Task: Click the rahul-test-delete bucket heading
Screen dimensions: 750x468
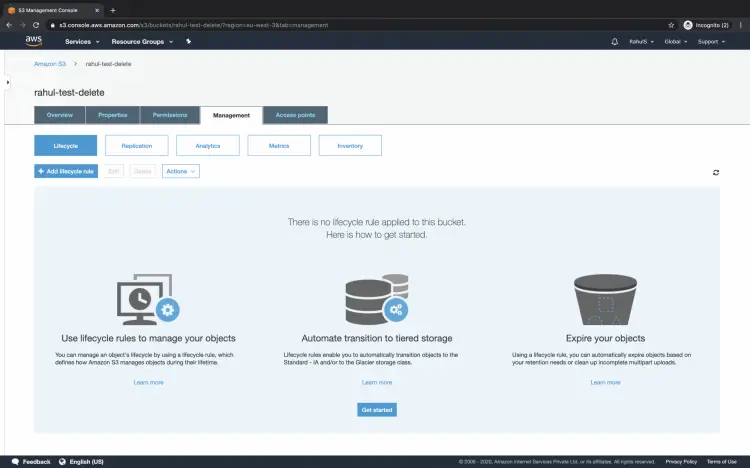Action: tap(69, 92)
